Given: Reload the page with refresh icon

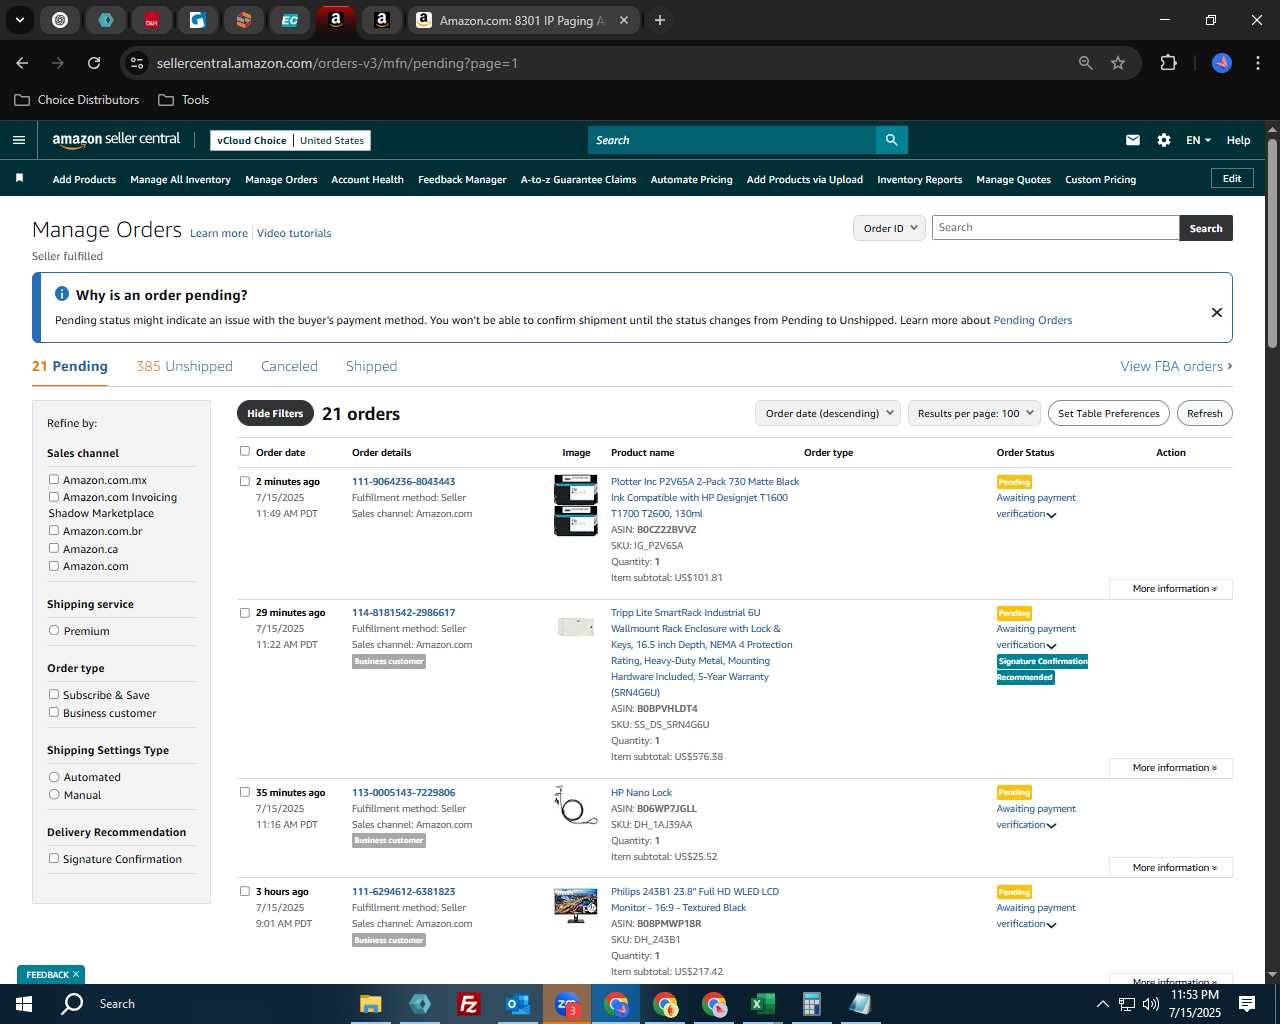Looking at the screenshot, I should click(94, 63).
